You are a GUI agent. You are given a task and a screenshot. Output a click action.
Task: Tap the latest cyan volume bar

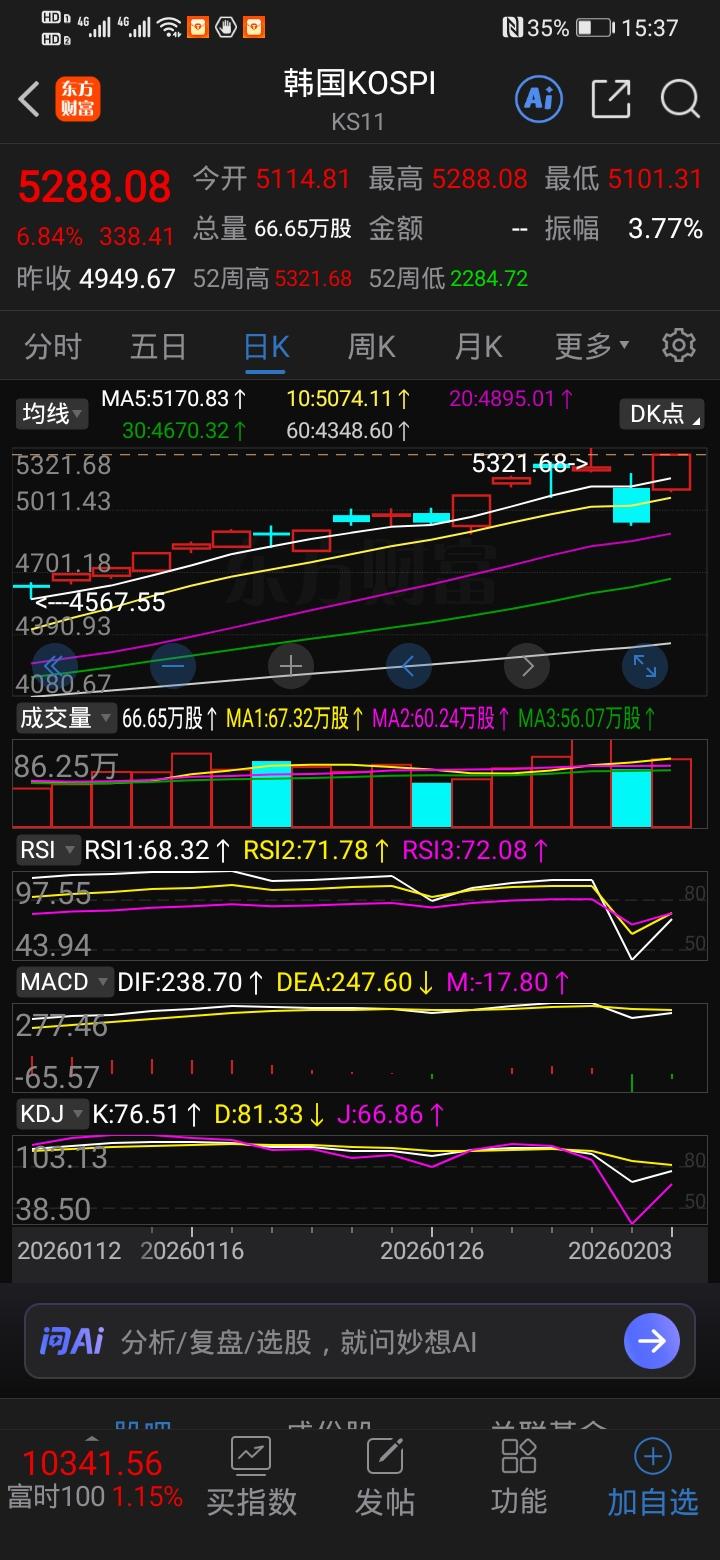click(x=631, y=797)
